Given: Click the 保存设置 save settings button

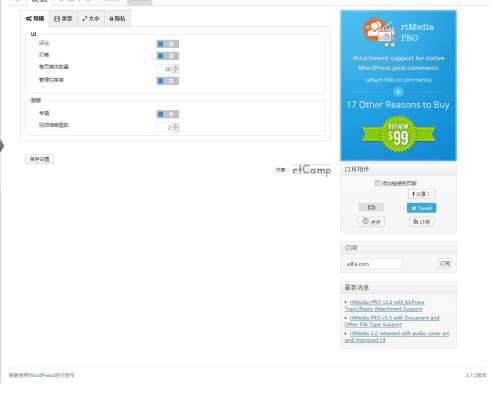Looking at the screenshot, I should (x=39, y=159).
